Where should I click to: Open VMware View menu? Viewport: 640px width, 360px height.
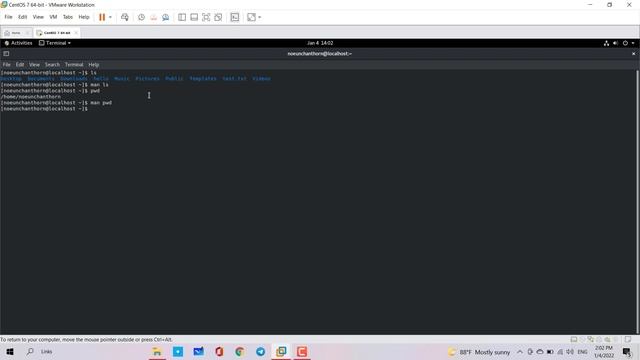click(38, 17)
